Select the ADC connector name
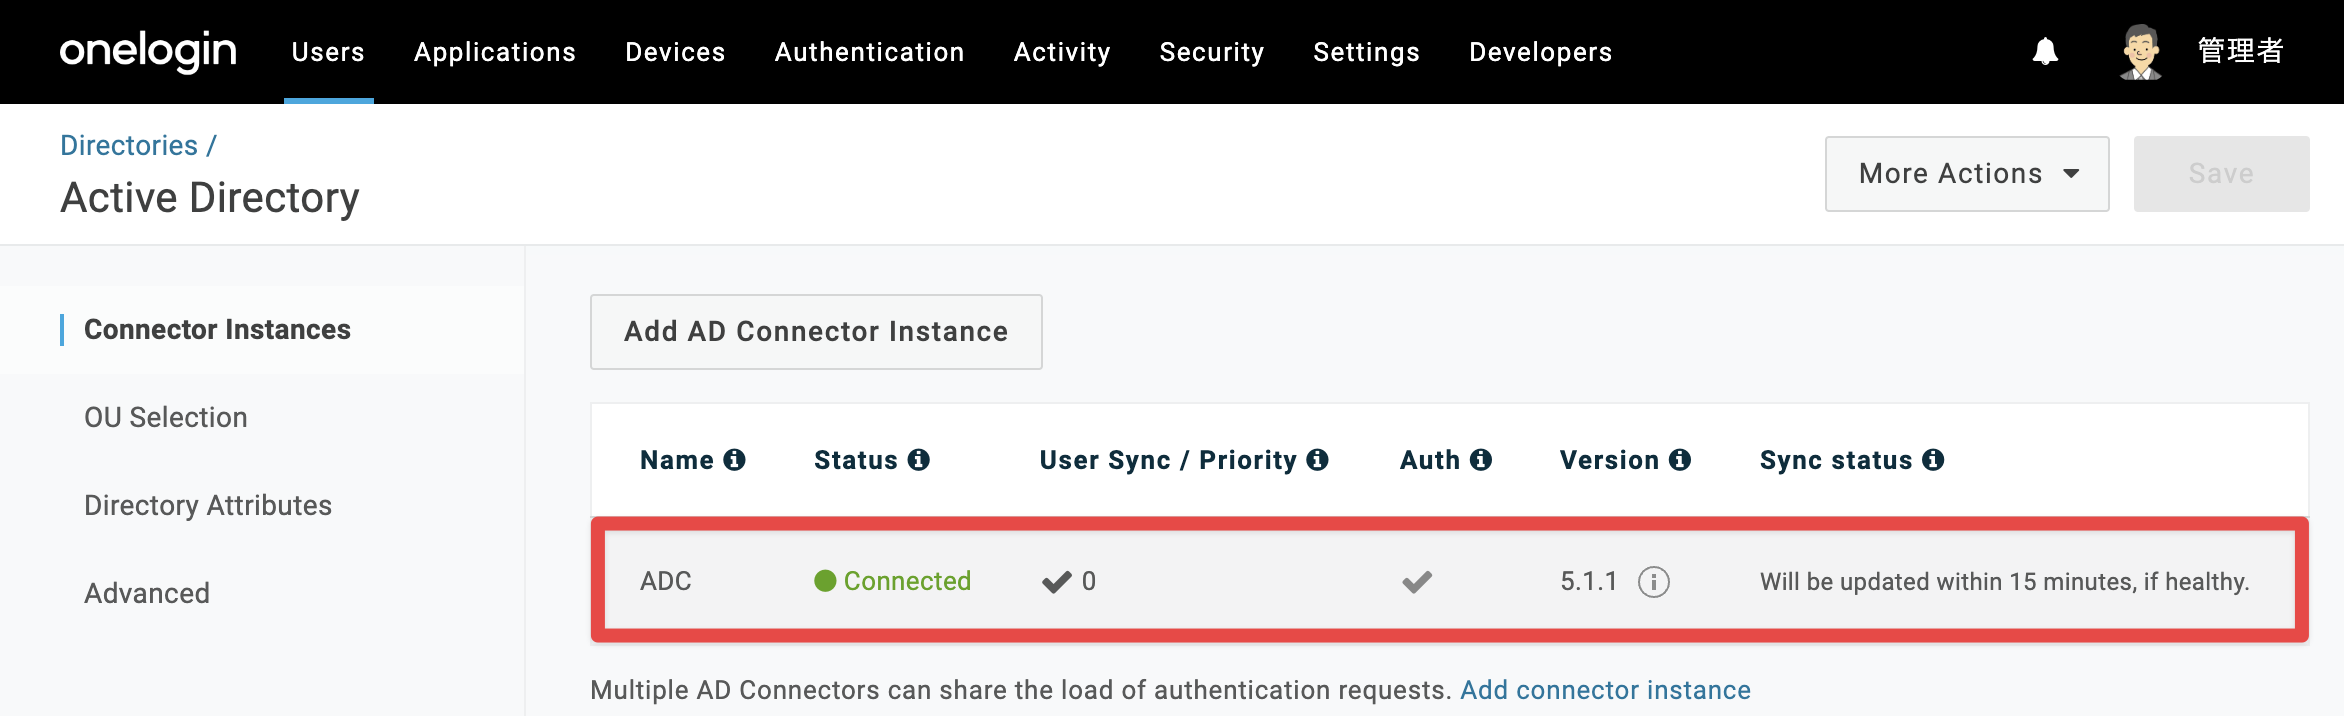The width and height of the screenshot is (2344, 716). coord(666,581)
